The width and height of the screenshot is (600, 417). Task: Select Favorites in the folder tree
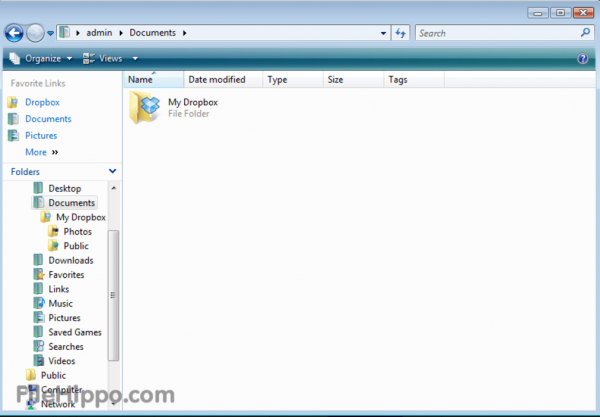66,275
